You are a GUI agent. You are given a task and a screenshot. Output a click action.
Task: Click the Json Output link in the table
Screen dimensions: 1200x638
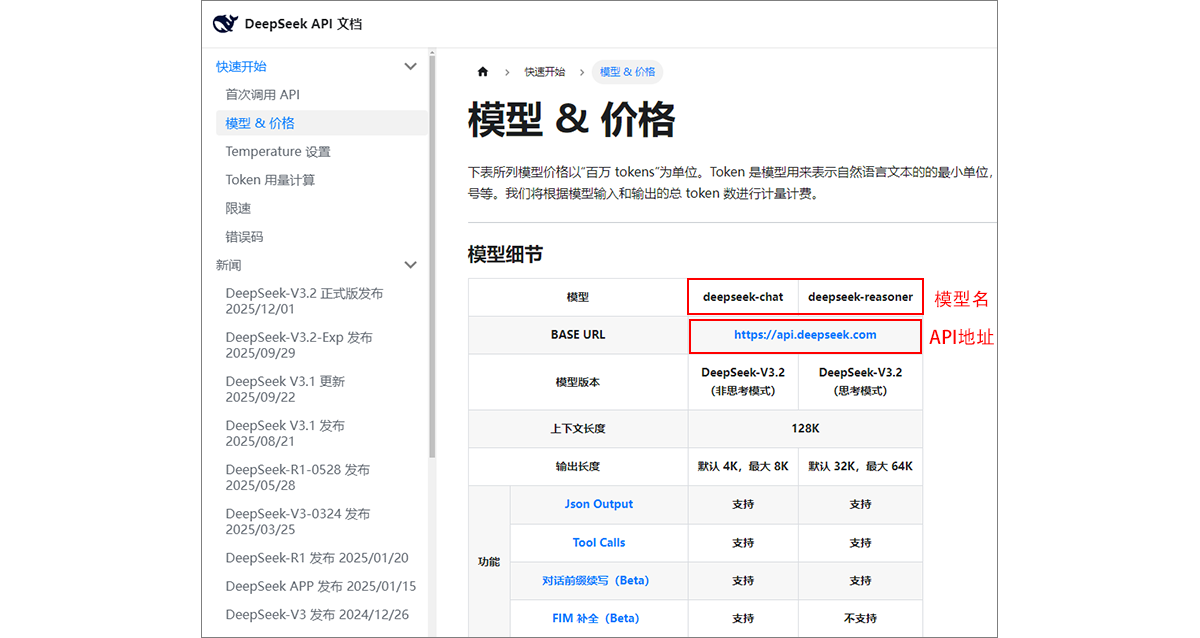coord(598,504)
